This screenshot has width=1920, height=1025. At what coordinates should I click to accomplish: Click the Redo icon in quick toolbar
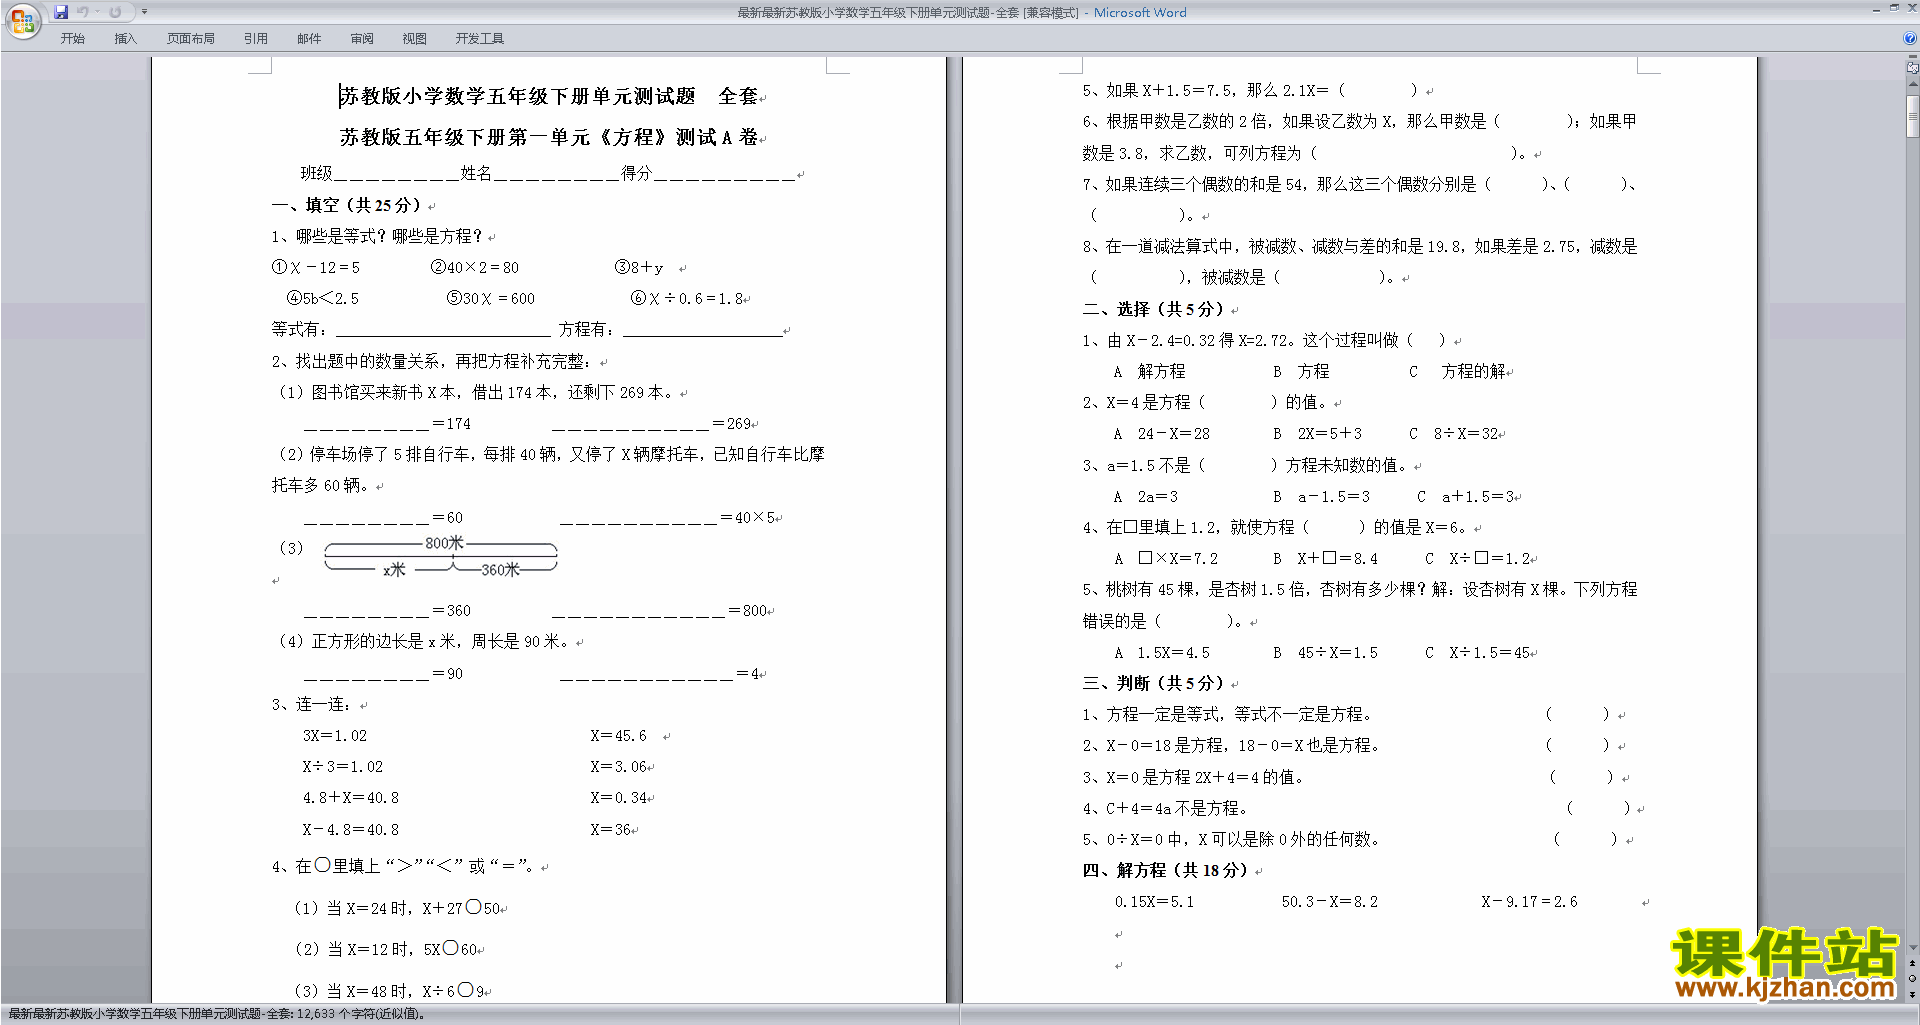click(115, 12)
